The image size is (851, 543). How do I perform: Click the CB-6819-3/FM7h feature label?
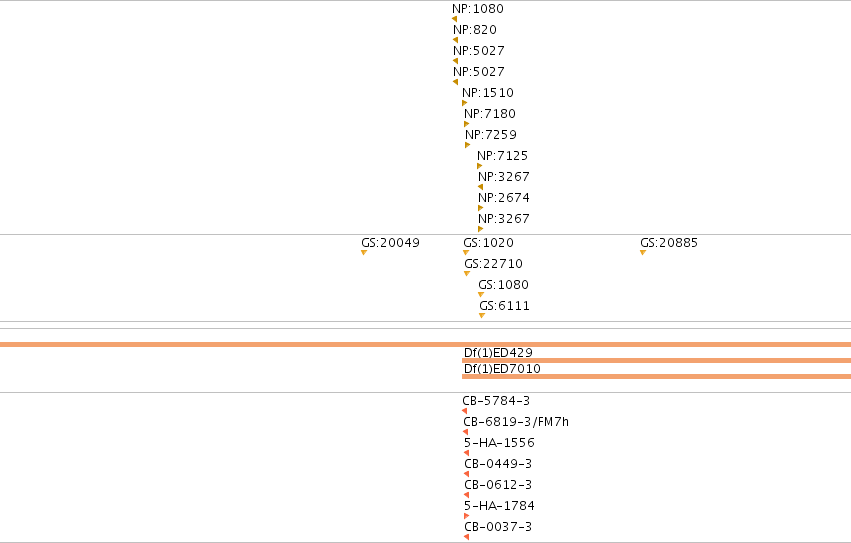(x=516, y=422)
